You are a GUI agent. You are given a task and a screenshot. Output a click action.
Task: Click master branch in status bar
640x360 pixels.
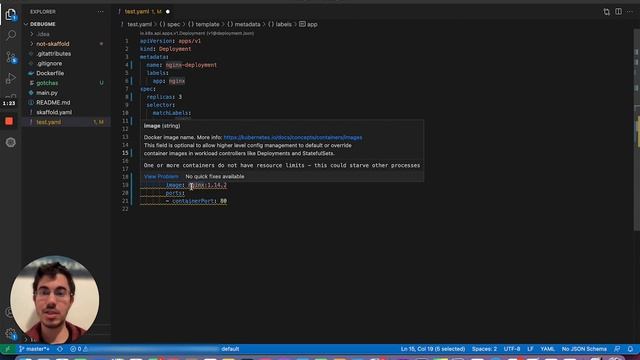click(34, 349)
